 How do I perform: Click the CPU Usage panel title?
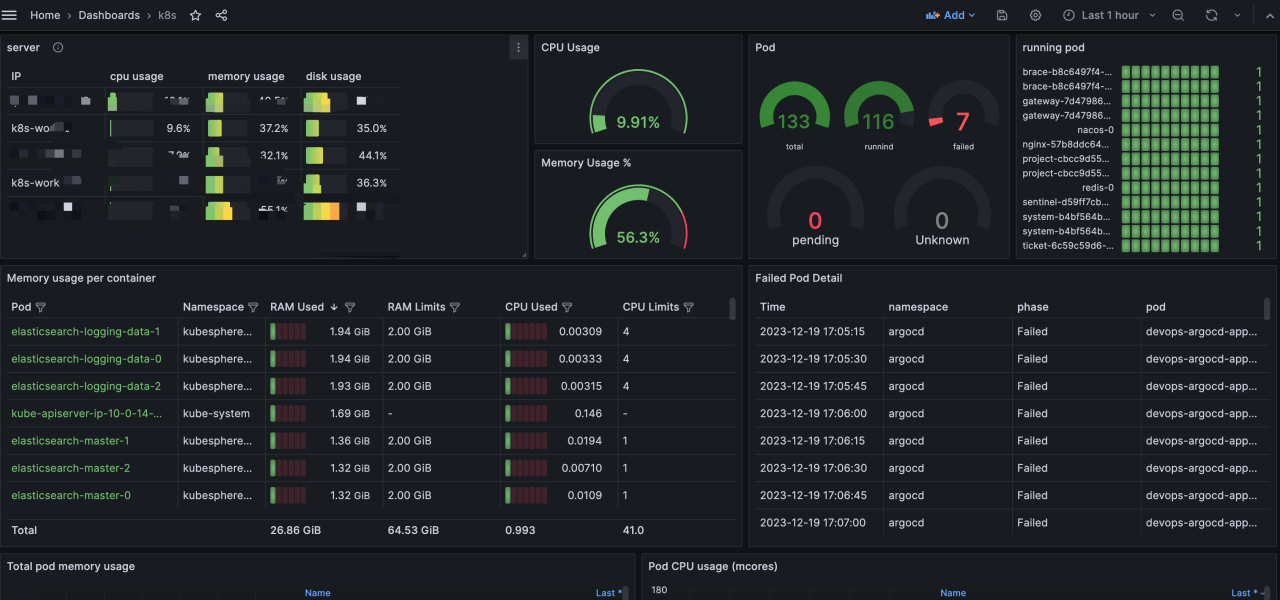[570, 47]
